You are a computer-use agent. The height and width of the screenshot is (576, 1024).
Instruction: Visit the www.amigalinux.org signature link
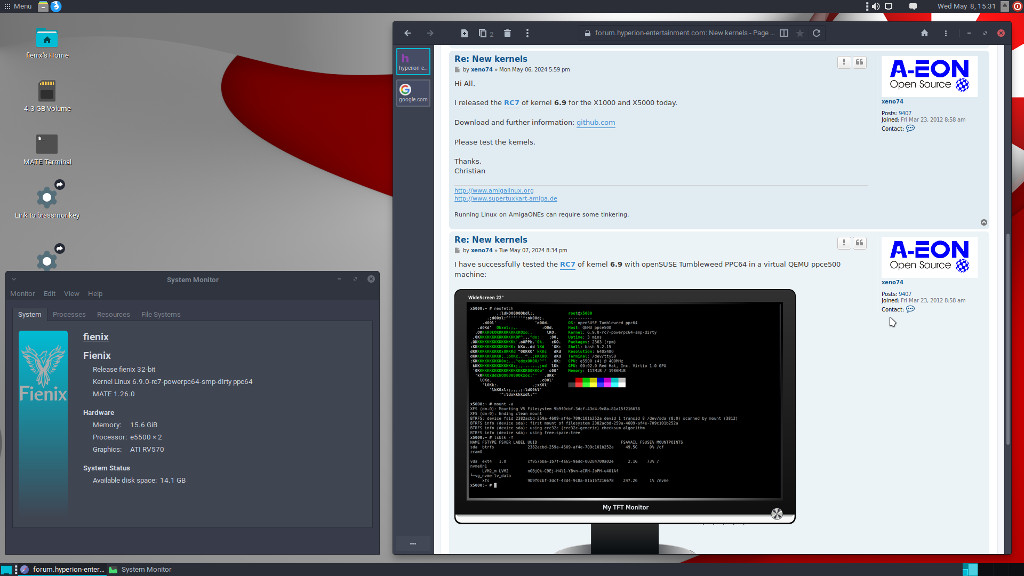click(494, 190)
